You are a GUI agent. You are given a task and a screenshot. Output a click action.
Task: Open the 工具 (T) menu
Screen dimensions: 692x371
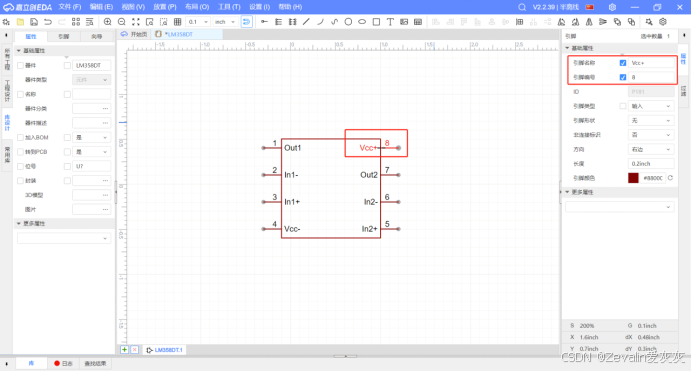[x=229, y=7]
